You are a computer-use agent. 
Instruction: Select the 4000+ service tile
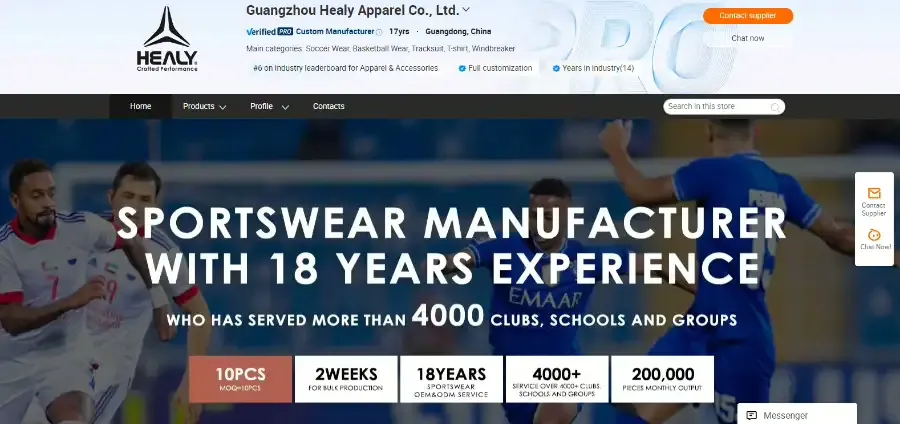(557, 379)
